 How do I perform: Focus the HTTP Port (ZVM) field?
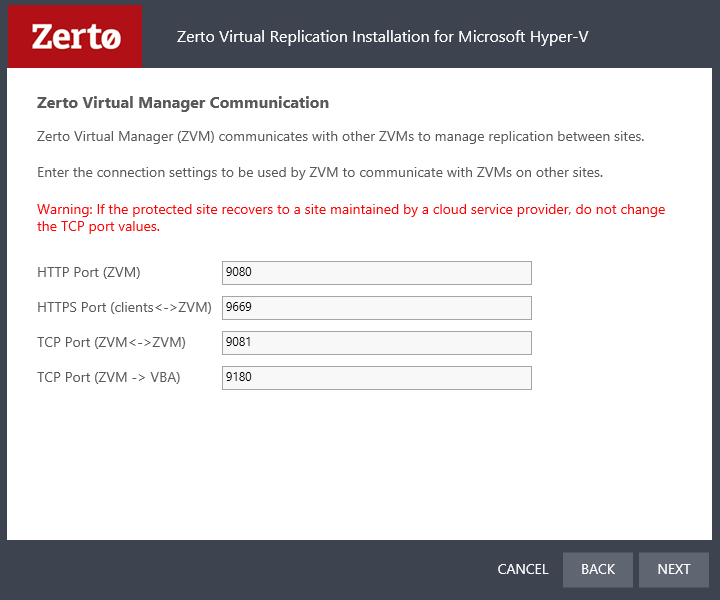377,273
